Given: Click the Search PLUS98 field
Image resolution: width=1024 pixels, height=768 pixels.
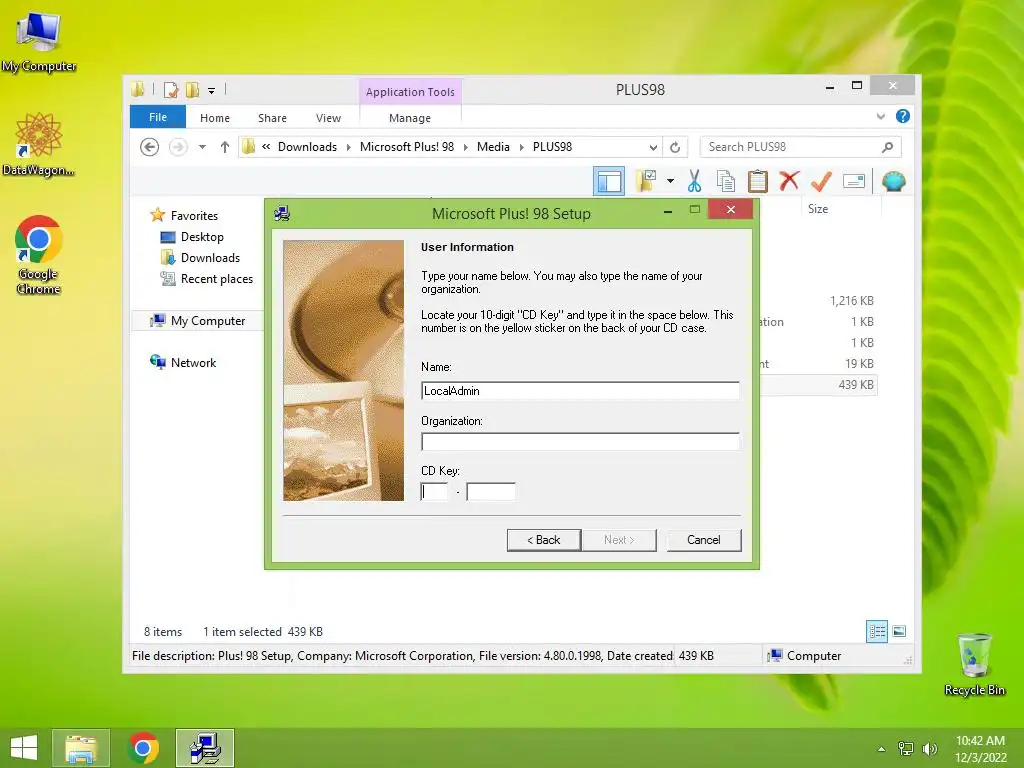Looking at the screenshot, I should (x=800, y=147).
